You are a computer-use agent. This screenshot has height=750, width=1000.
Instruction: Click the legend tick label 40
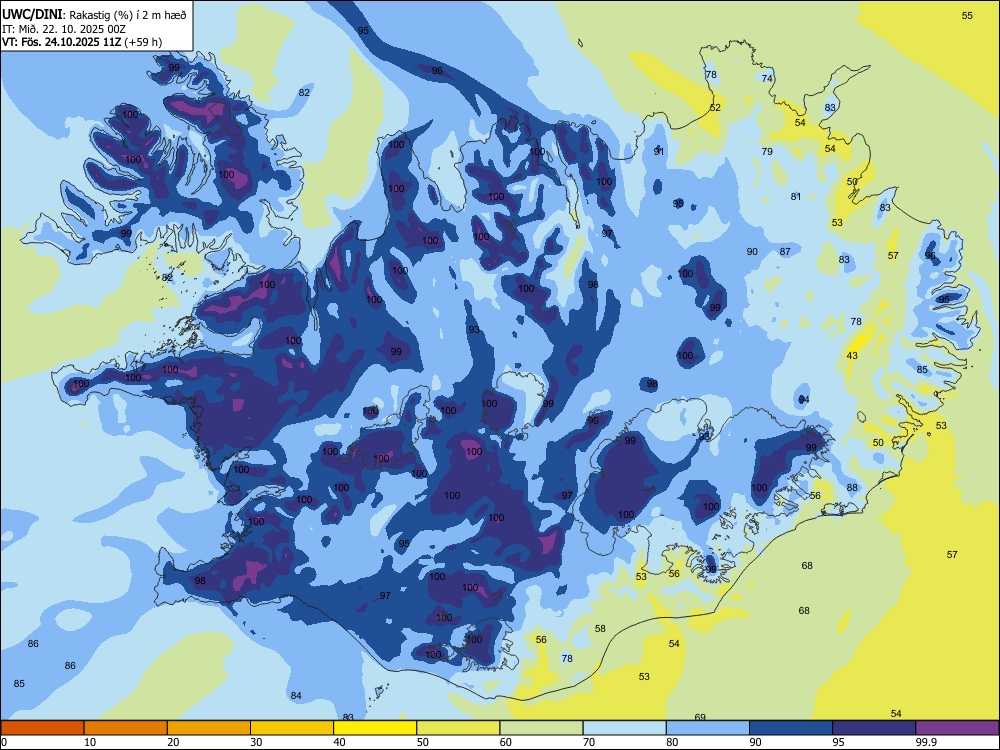coord(339,742)
